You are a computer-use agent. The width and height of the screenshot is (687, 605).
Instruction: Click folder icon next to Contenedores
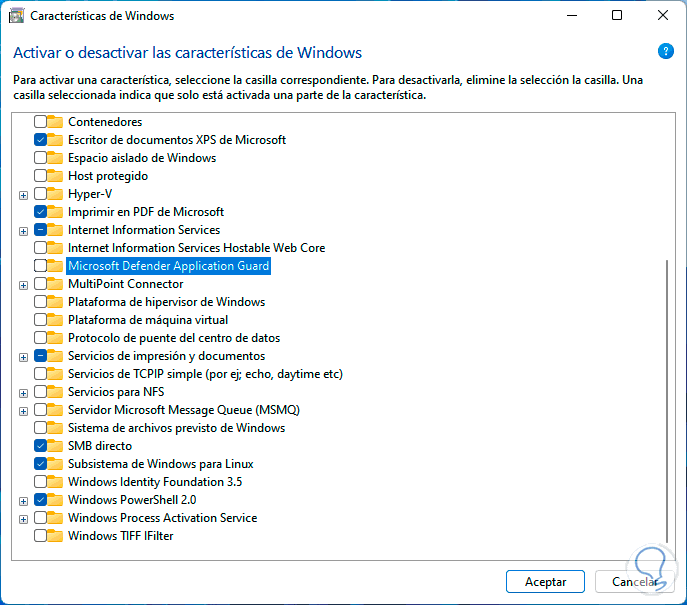coord(55,121)
